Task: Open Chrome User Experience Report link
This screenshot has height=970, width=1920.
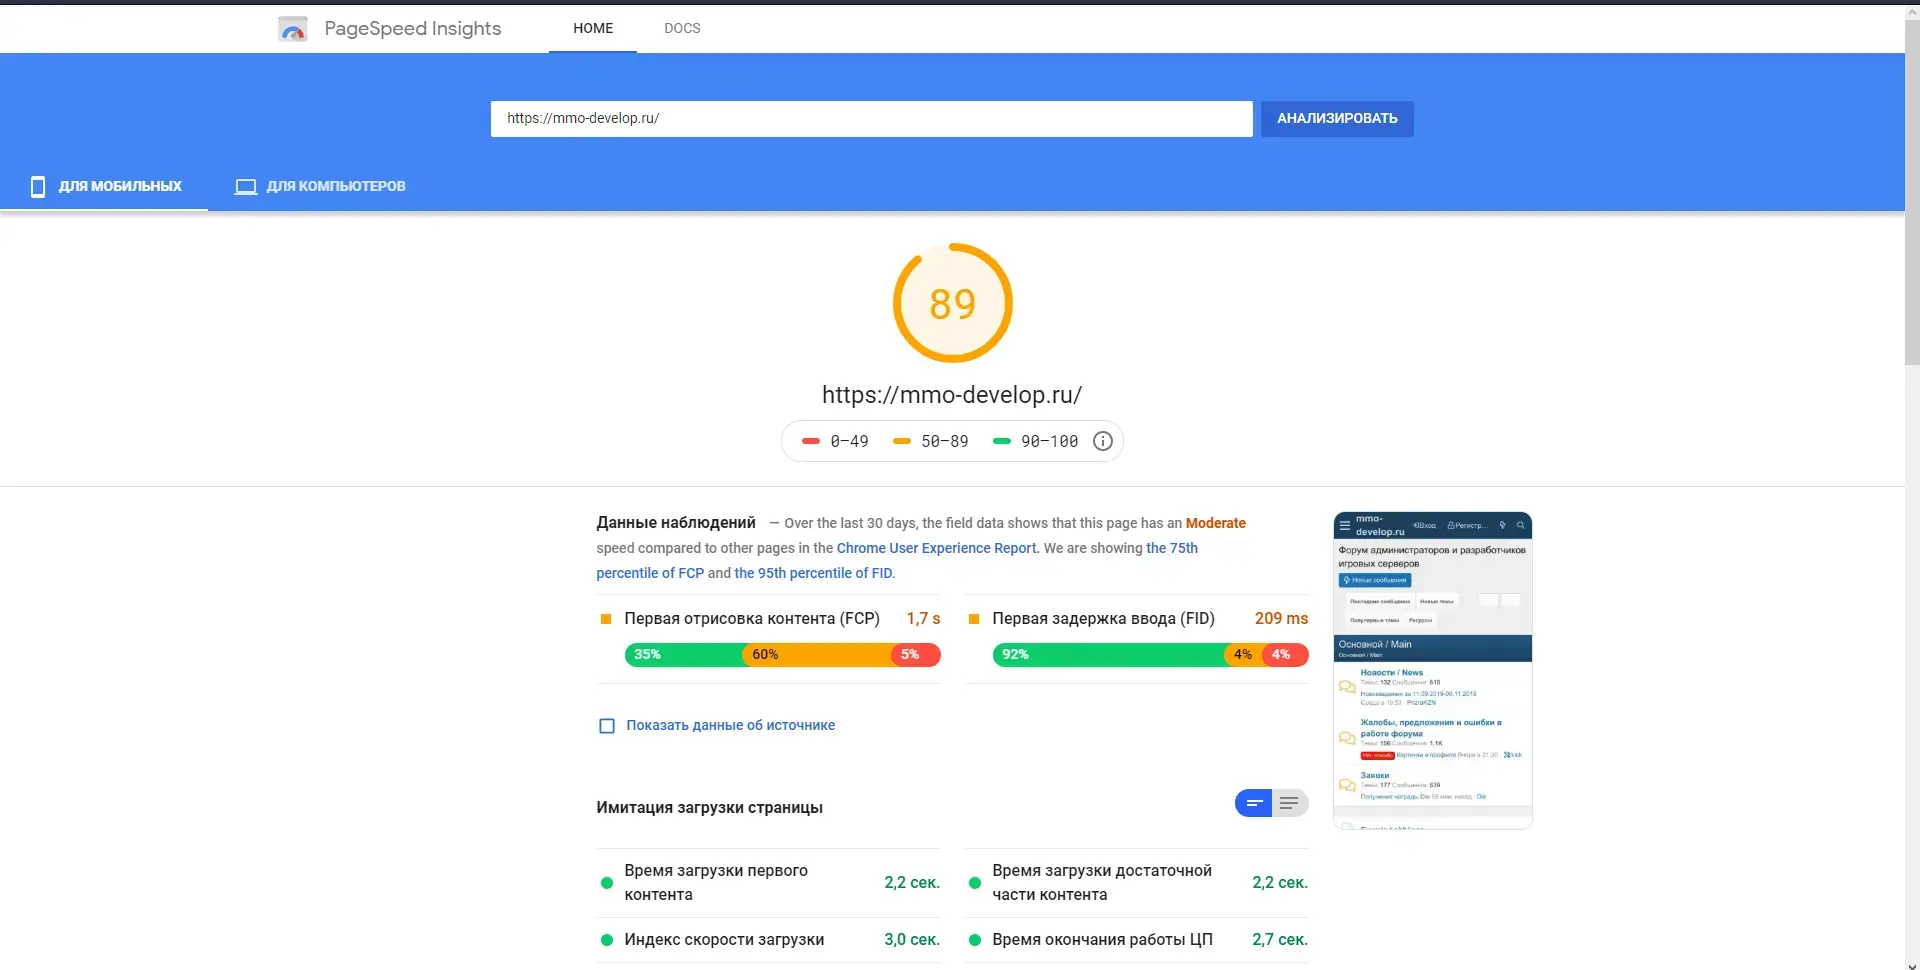Action: [936, 548]
